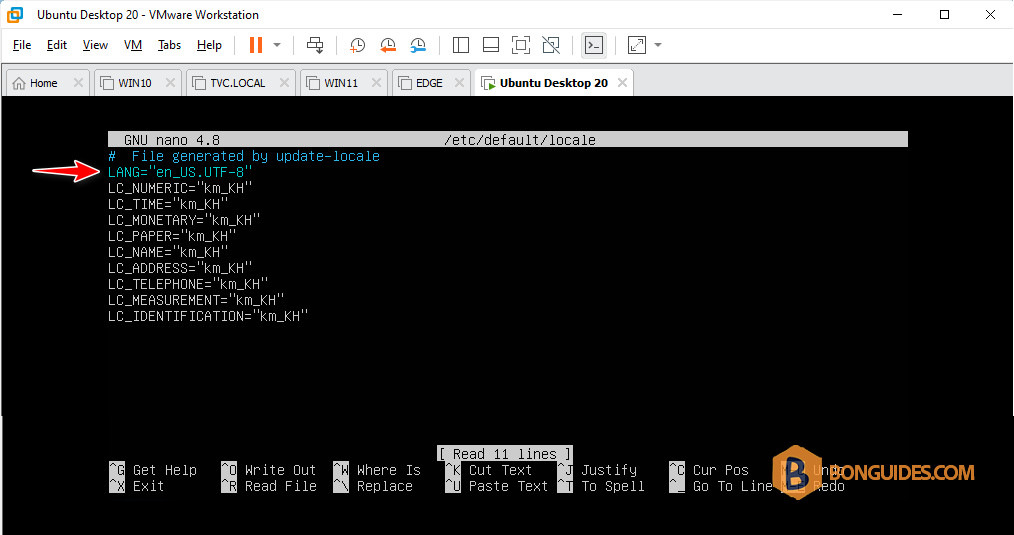This screenshot has height=535, width=1014.
Task: Open the power options dropdown arrow
Action: click(x=277, y=45)
